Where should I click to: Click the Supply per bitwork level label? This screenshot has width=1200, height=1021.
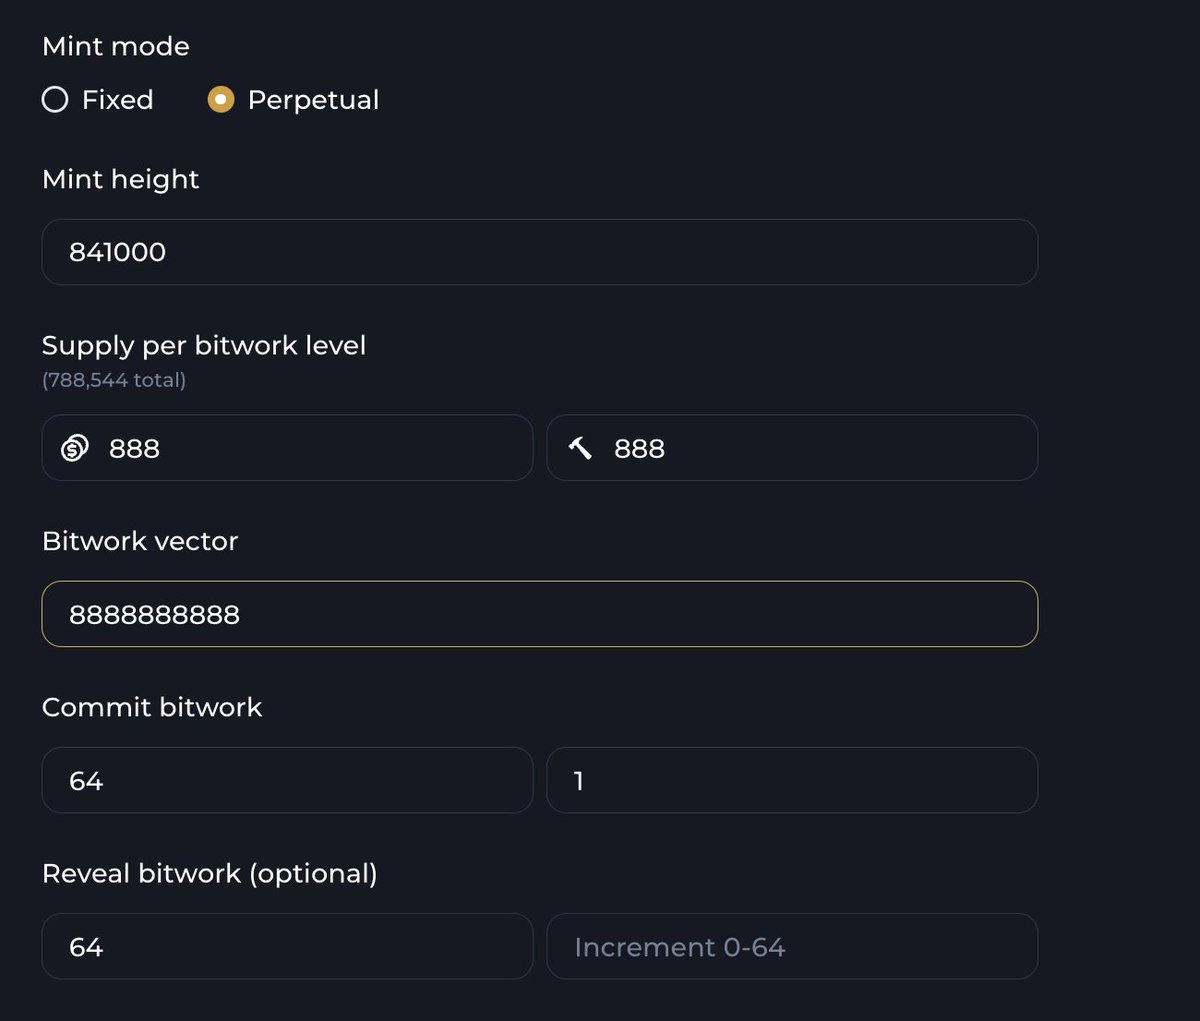tap(204, 345)
